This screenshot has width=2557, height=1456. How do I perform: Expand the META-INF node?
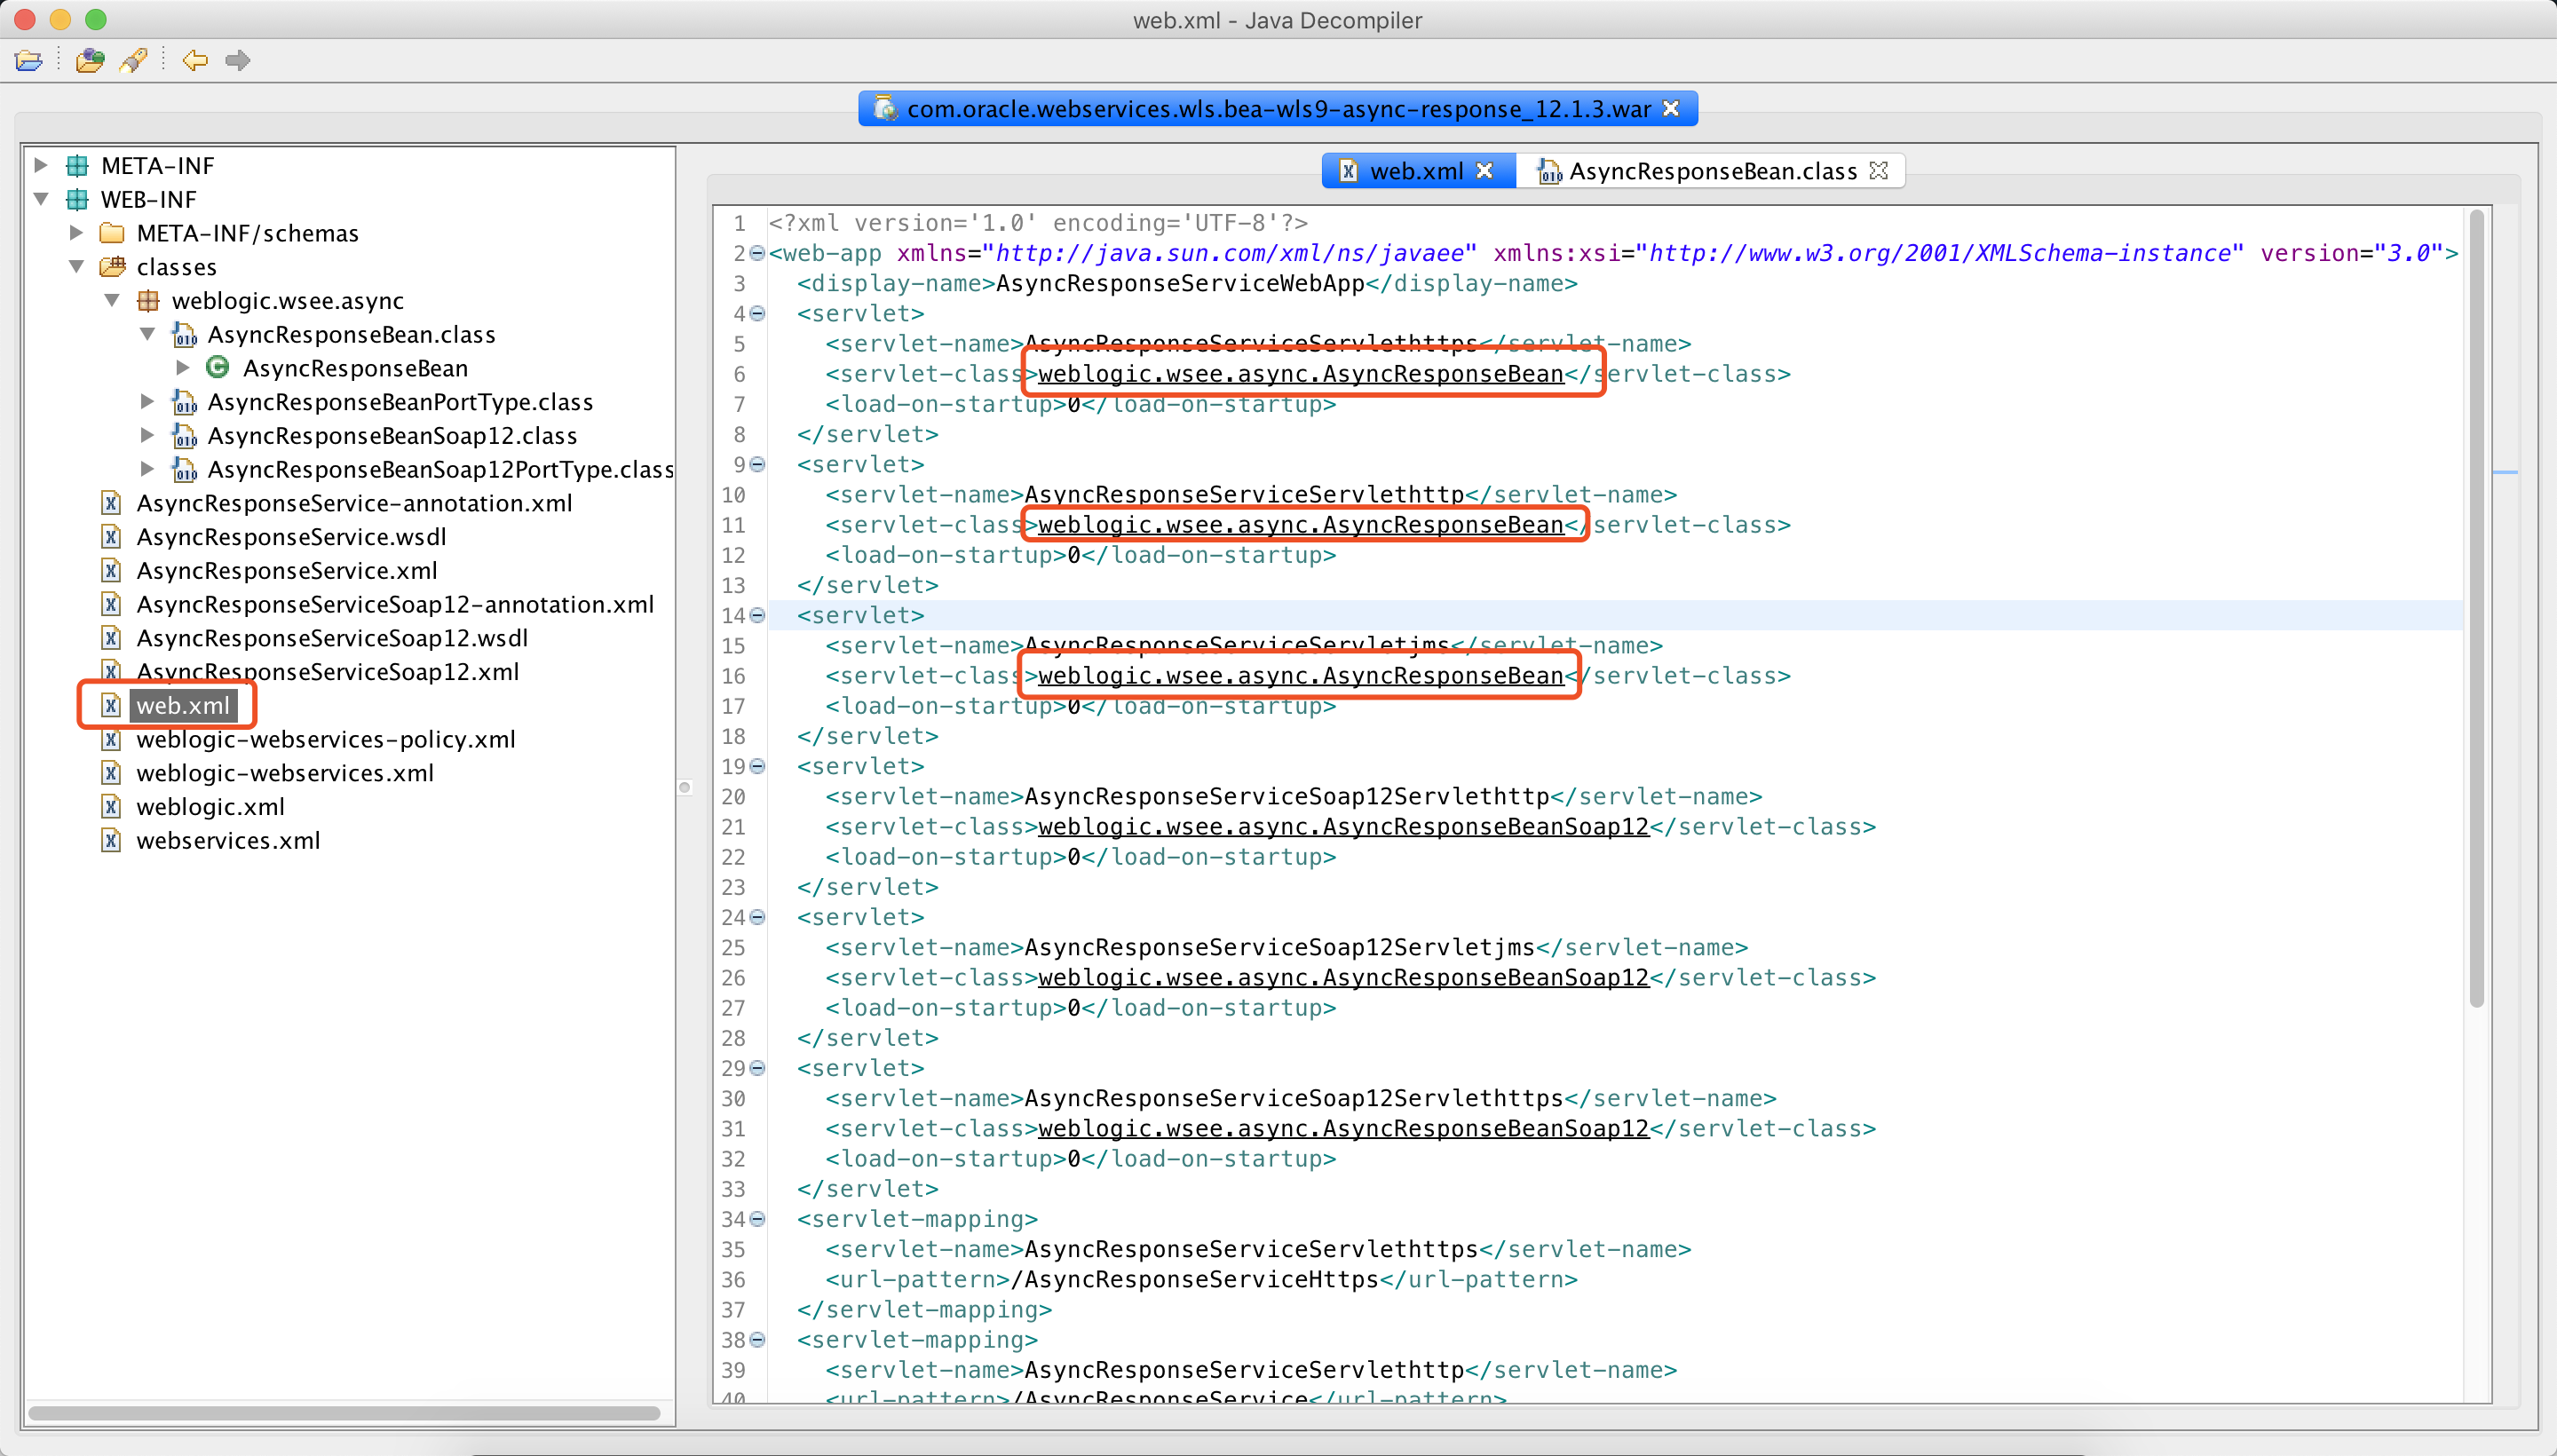[39, 164]
